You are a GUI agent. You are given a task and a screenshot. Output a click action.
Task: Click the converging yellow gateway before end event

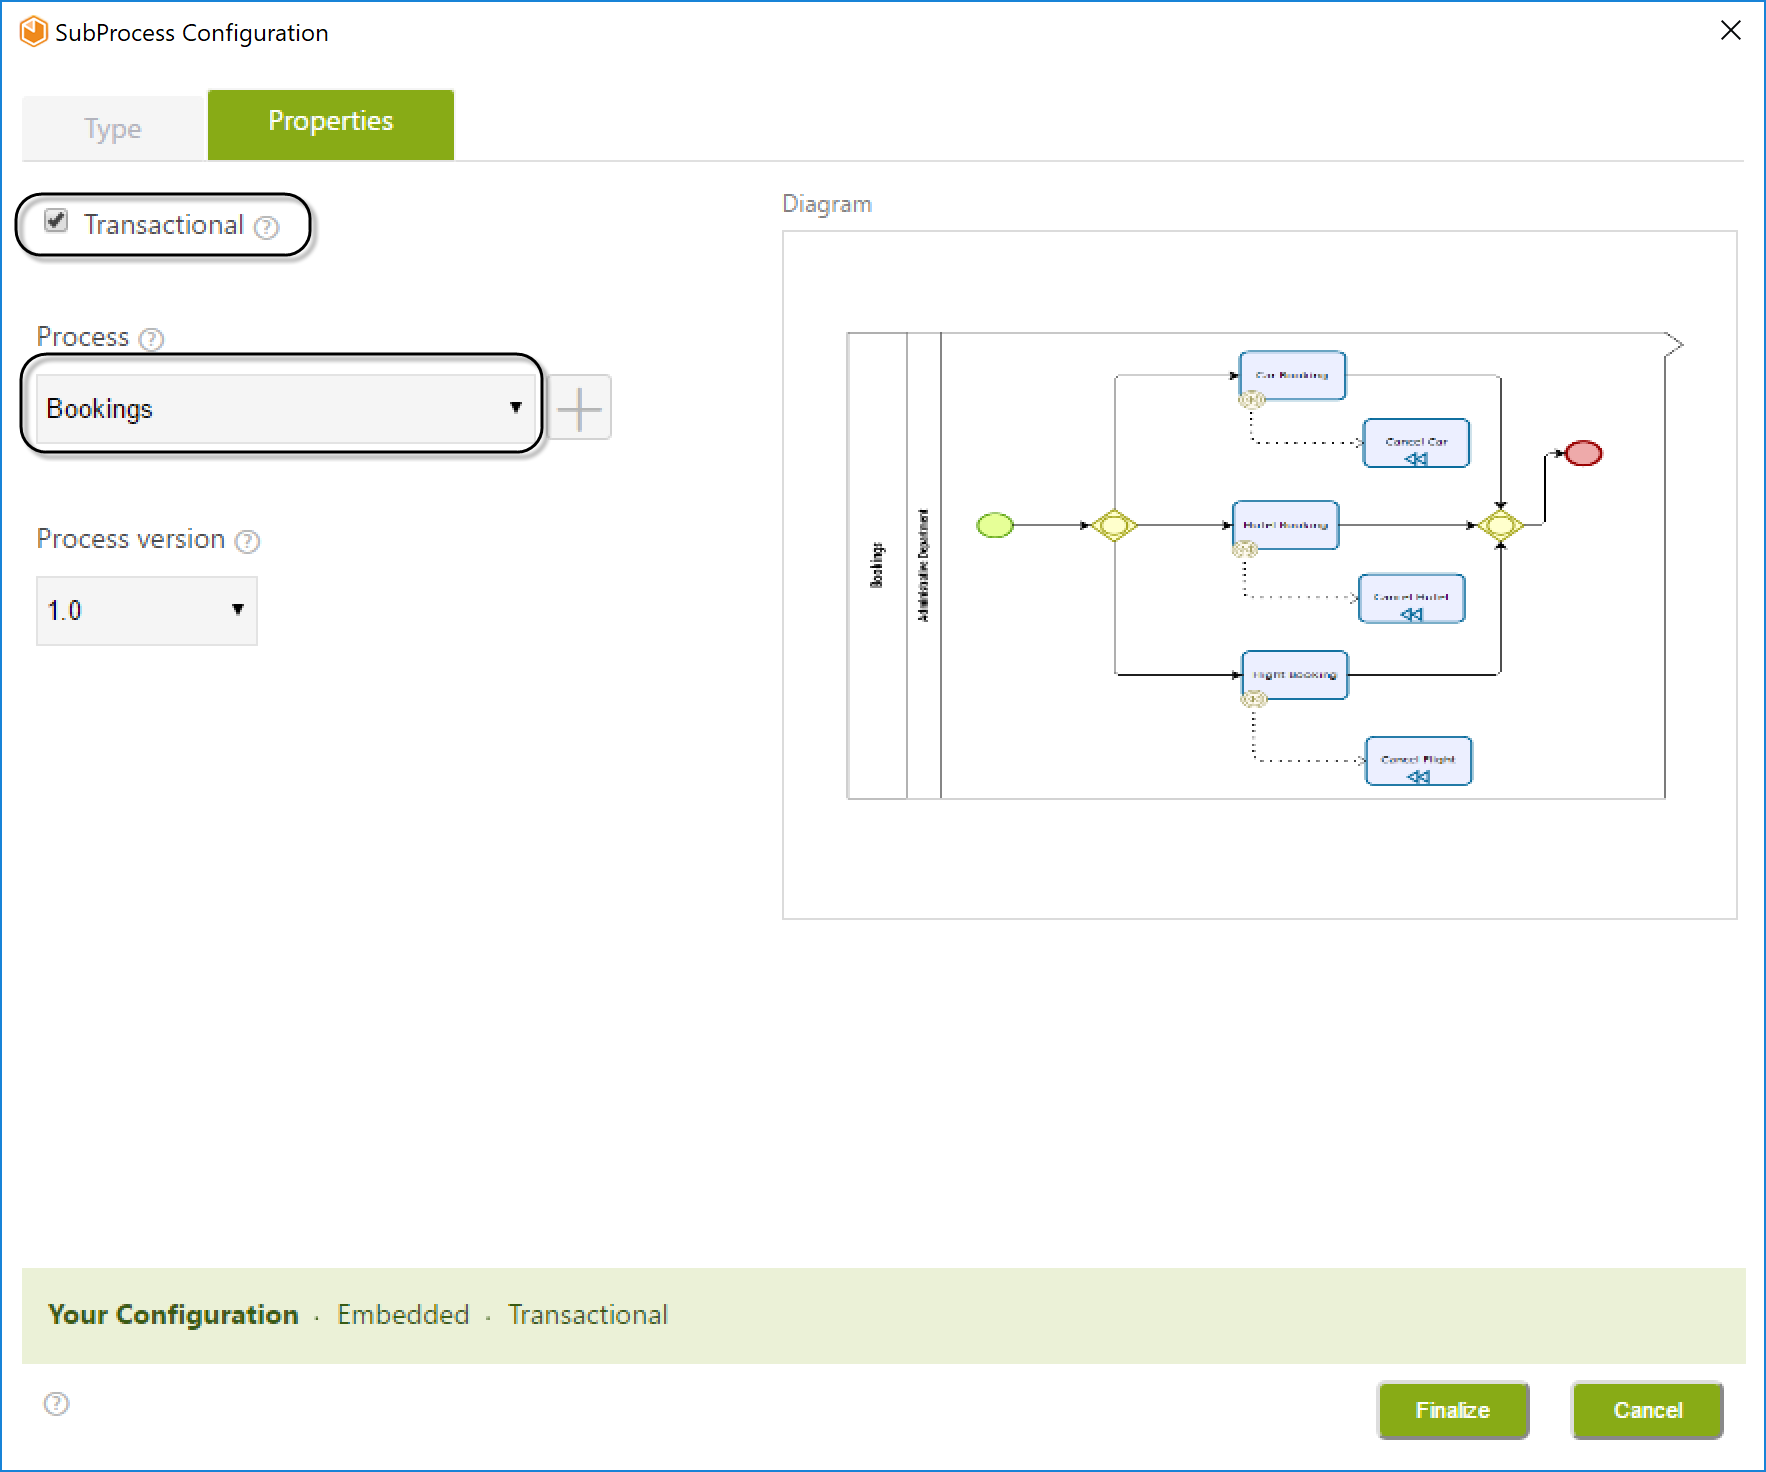click(1500, 525)
